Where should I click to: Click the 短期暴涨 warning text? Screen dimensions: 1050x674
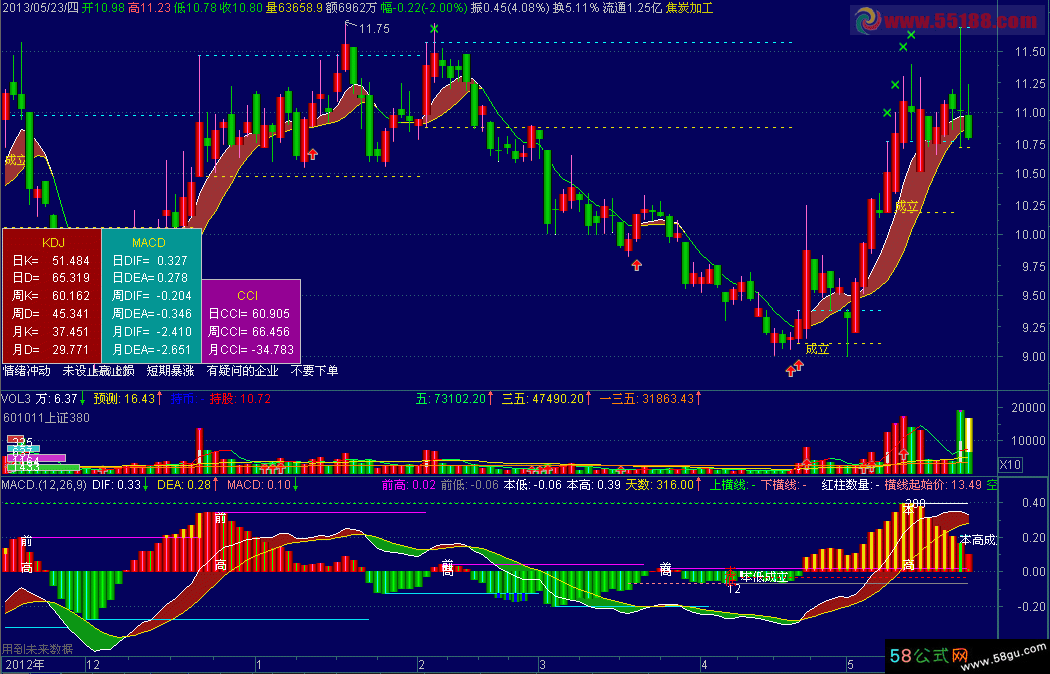pos(170,370)
